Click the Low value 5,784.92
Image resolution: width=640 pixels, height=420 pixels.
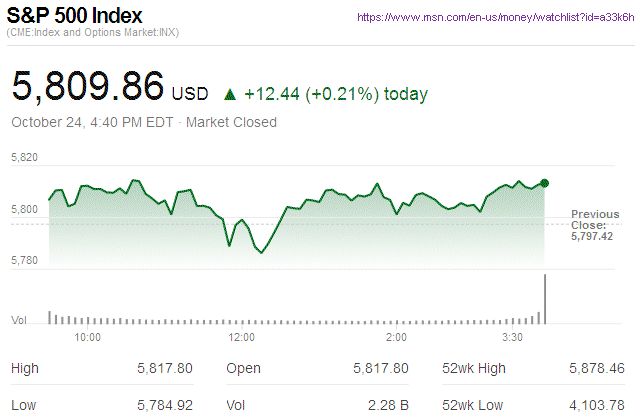[164, 404]
